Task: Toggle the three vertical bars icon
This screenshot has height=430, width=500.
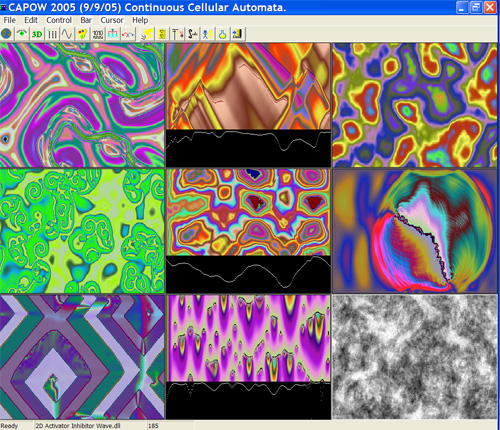Action: [52, 34]
